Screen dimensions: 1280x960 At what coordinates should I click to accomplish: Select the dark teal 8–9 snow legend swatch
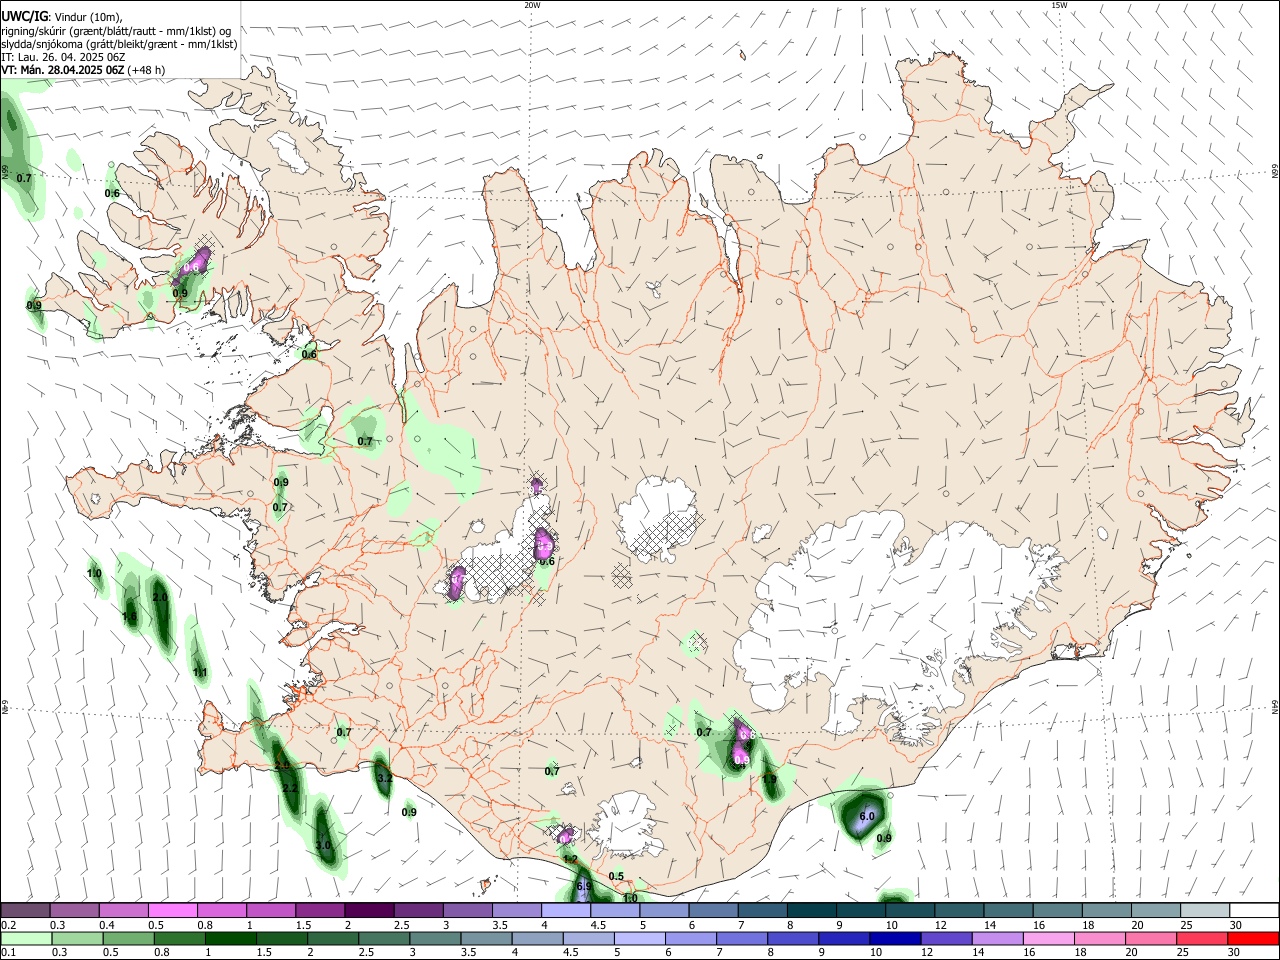pyautogui.click(x=812, y=911)
